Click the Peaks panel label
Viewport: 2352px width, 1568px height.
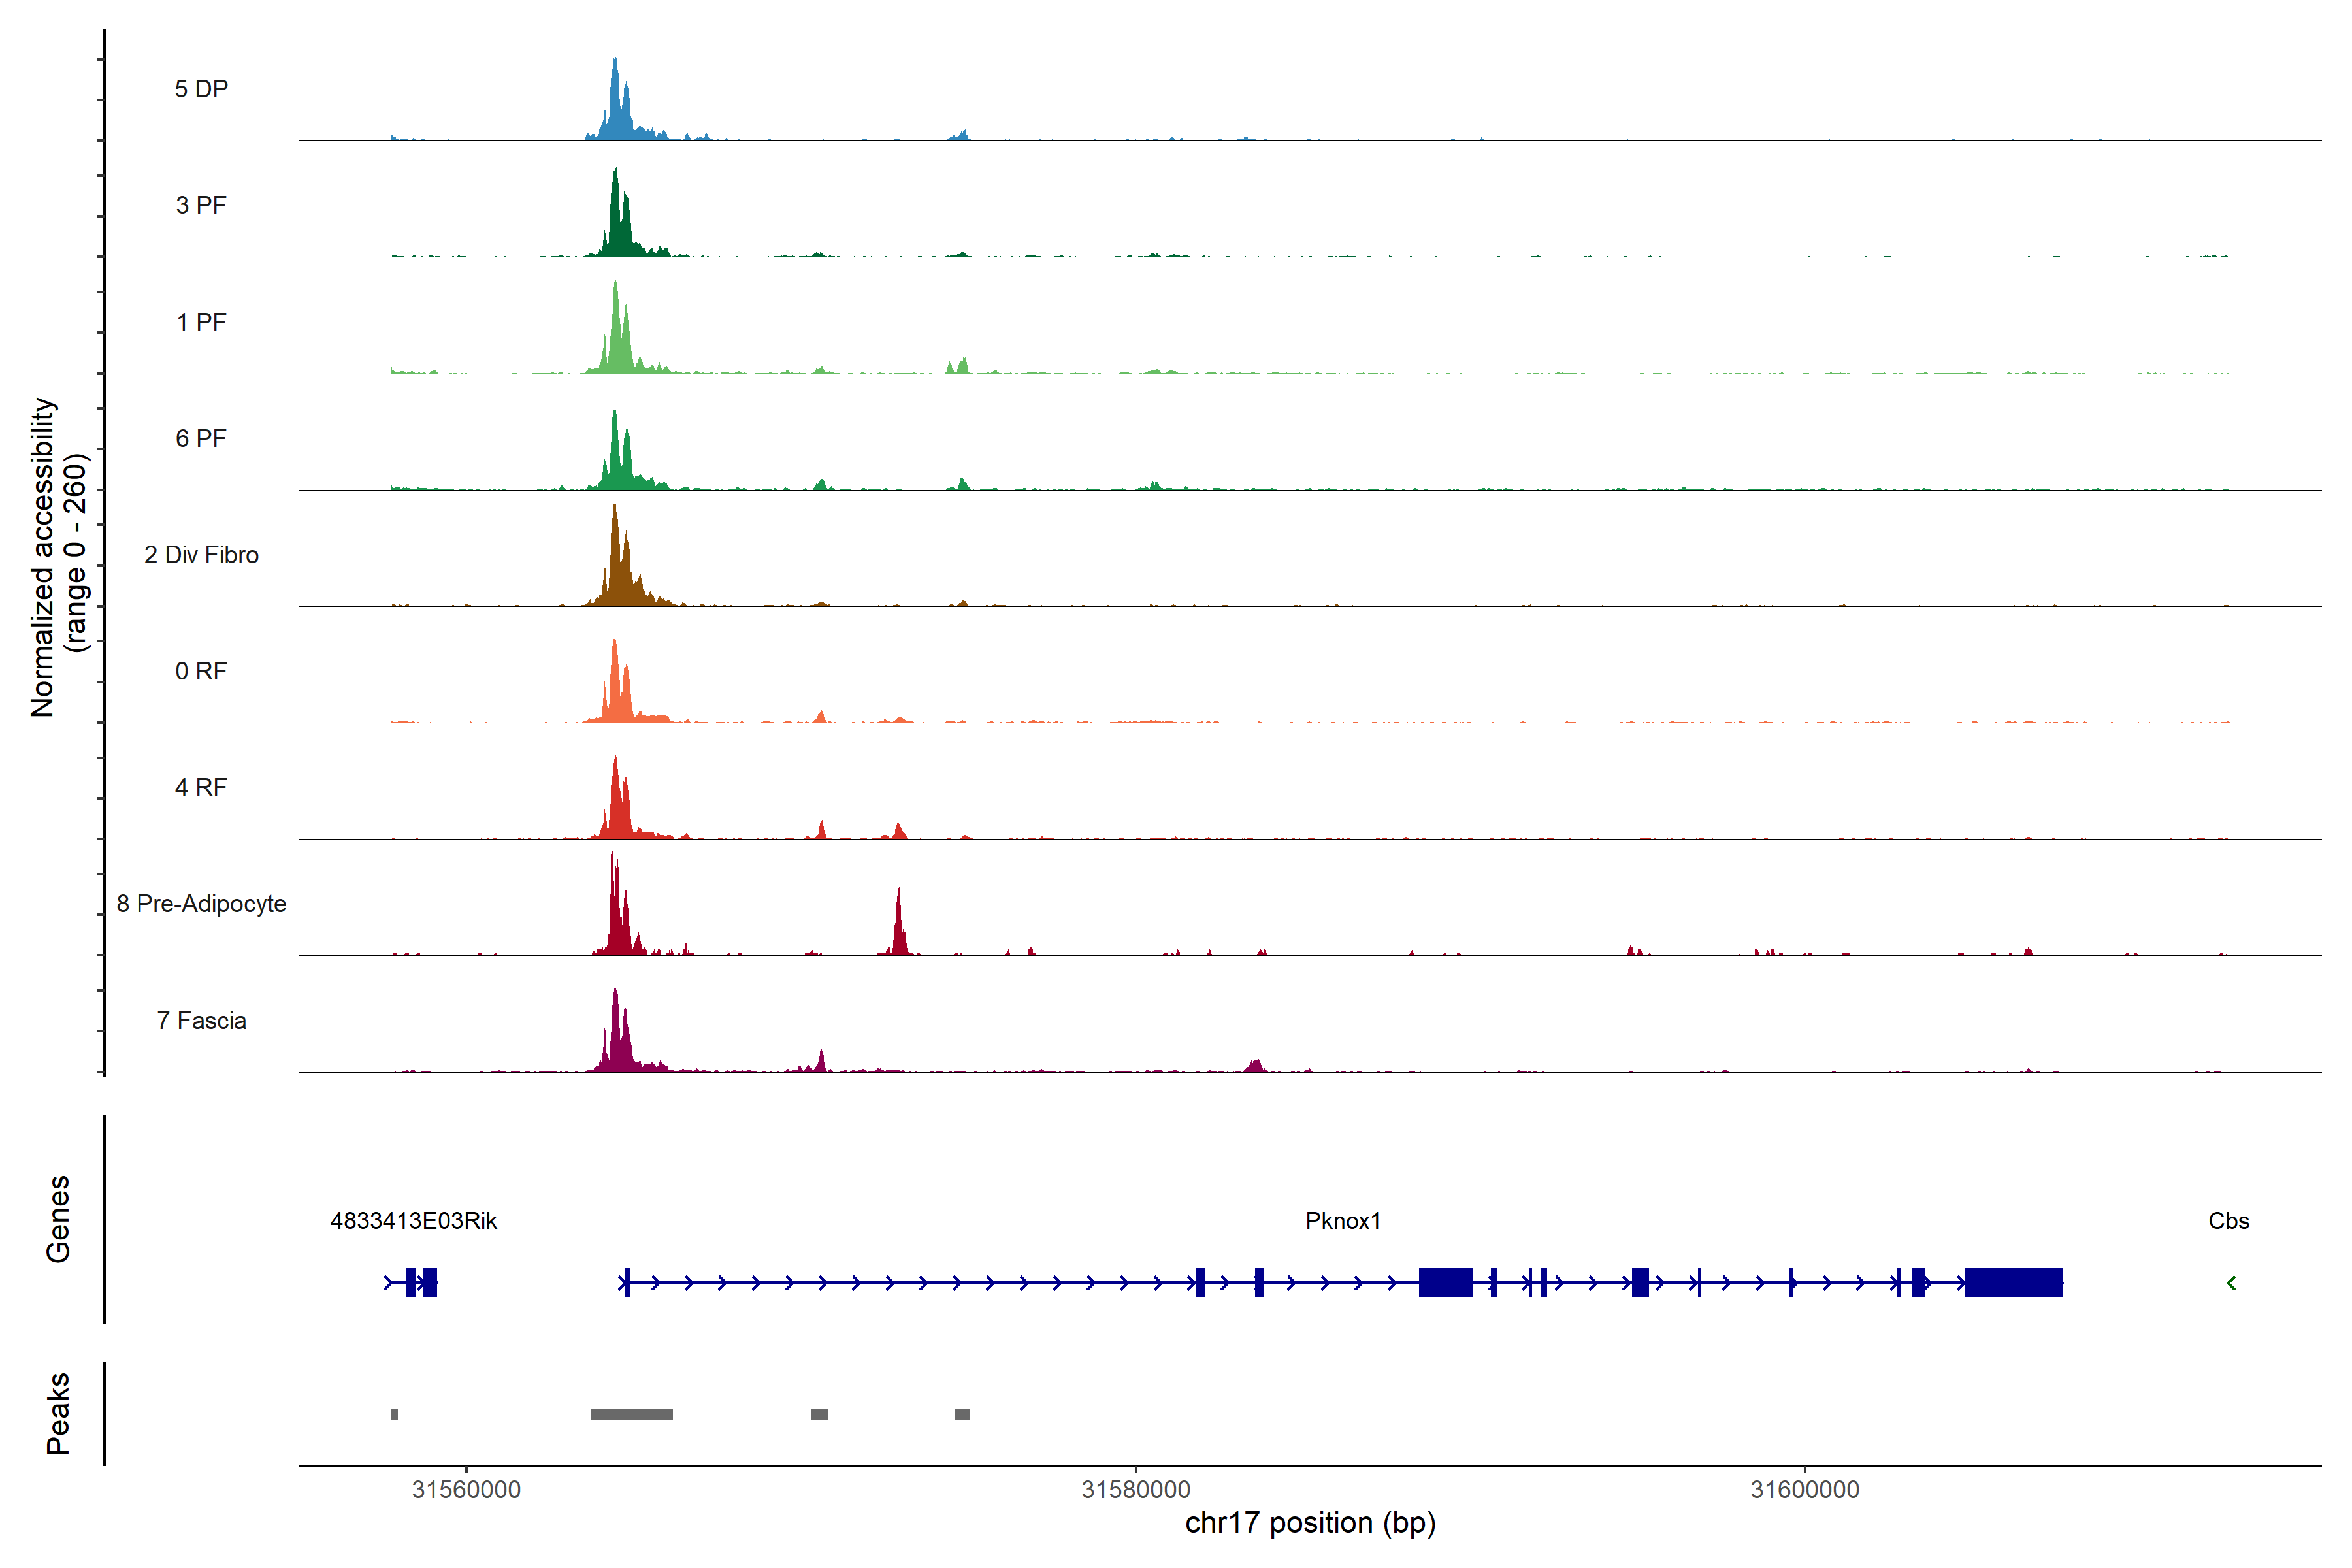[x=58, y=1412]
